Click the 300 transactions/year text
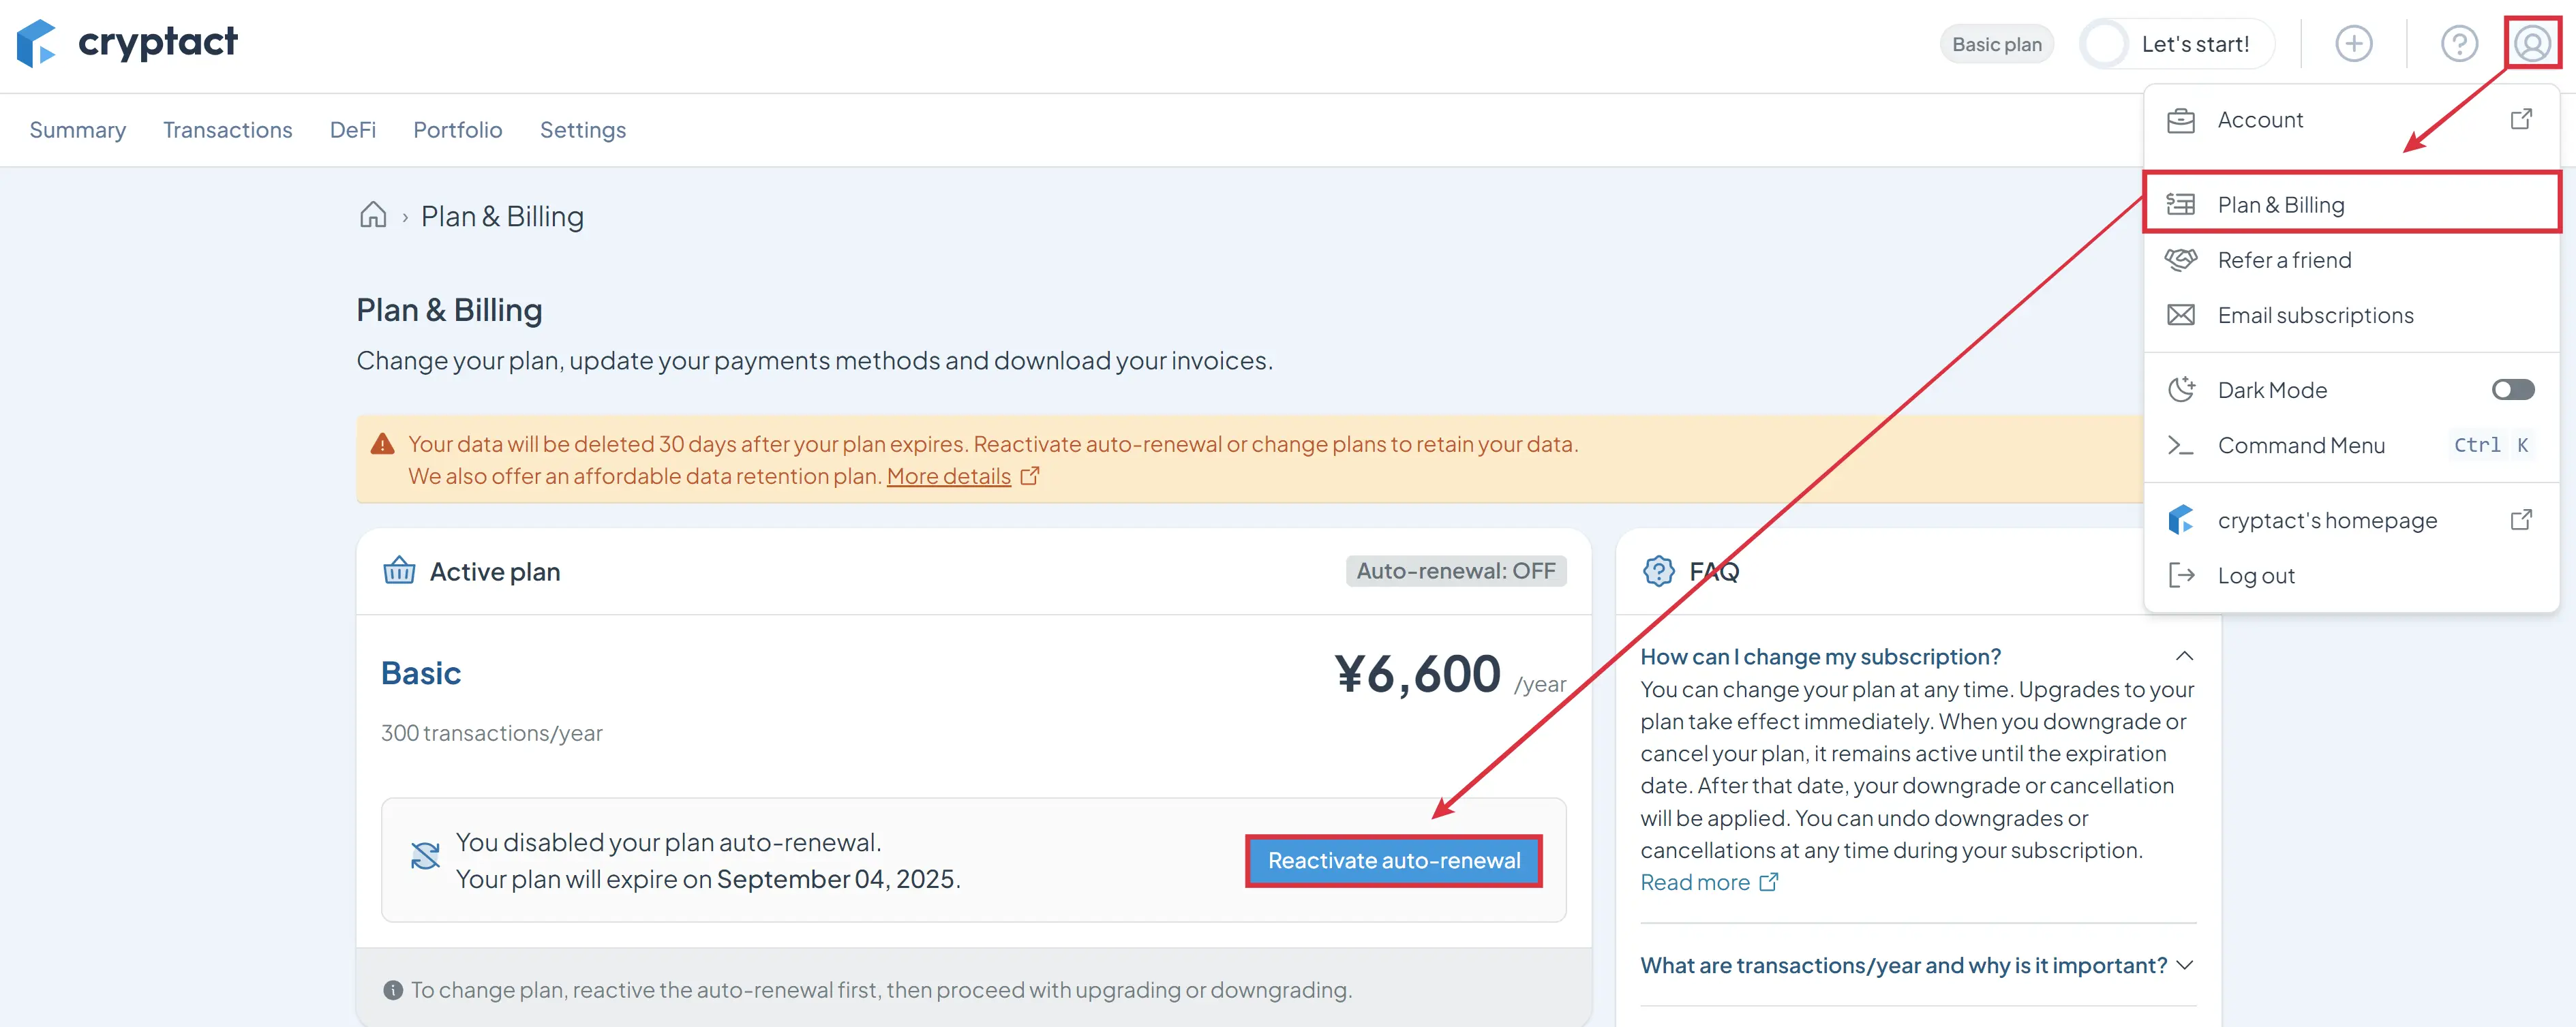The width and height of the screenshot is (2576, 1027). 492,733
